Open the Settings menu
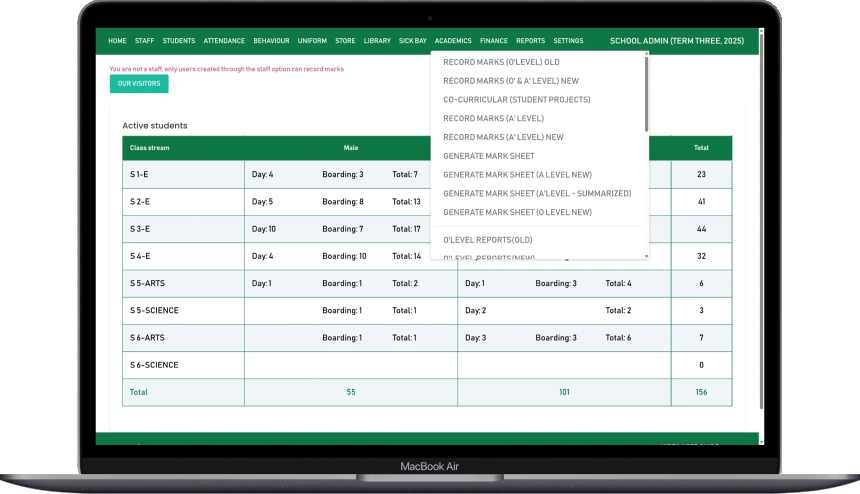Viewport: 860px width, 494px height. click(568, 41)
